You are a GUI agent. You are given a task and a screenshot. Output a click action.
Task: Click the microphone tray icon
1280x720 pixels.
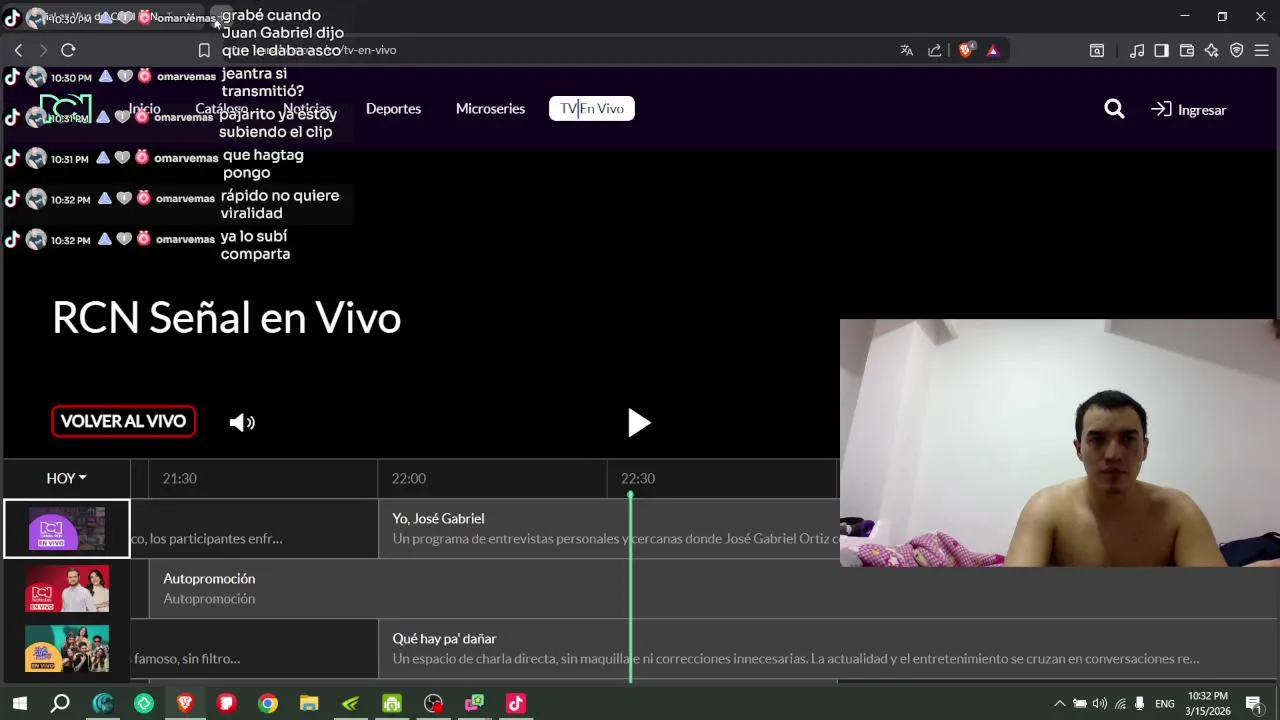click(x=1139, y=703)
